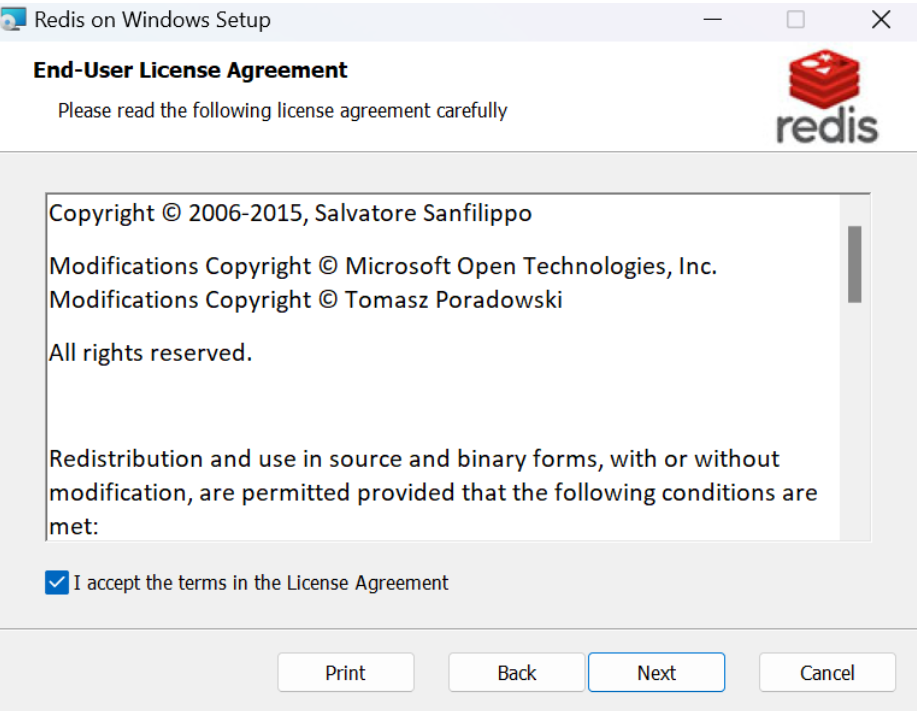Minimize the setup window
Screen dimensions: 917x711
pos(712,19)
